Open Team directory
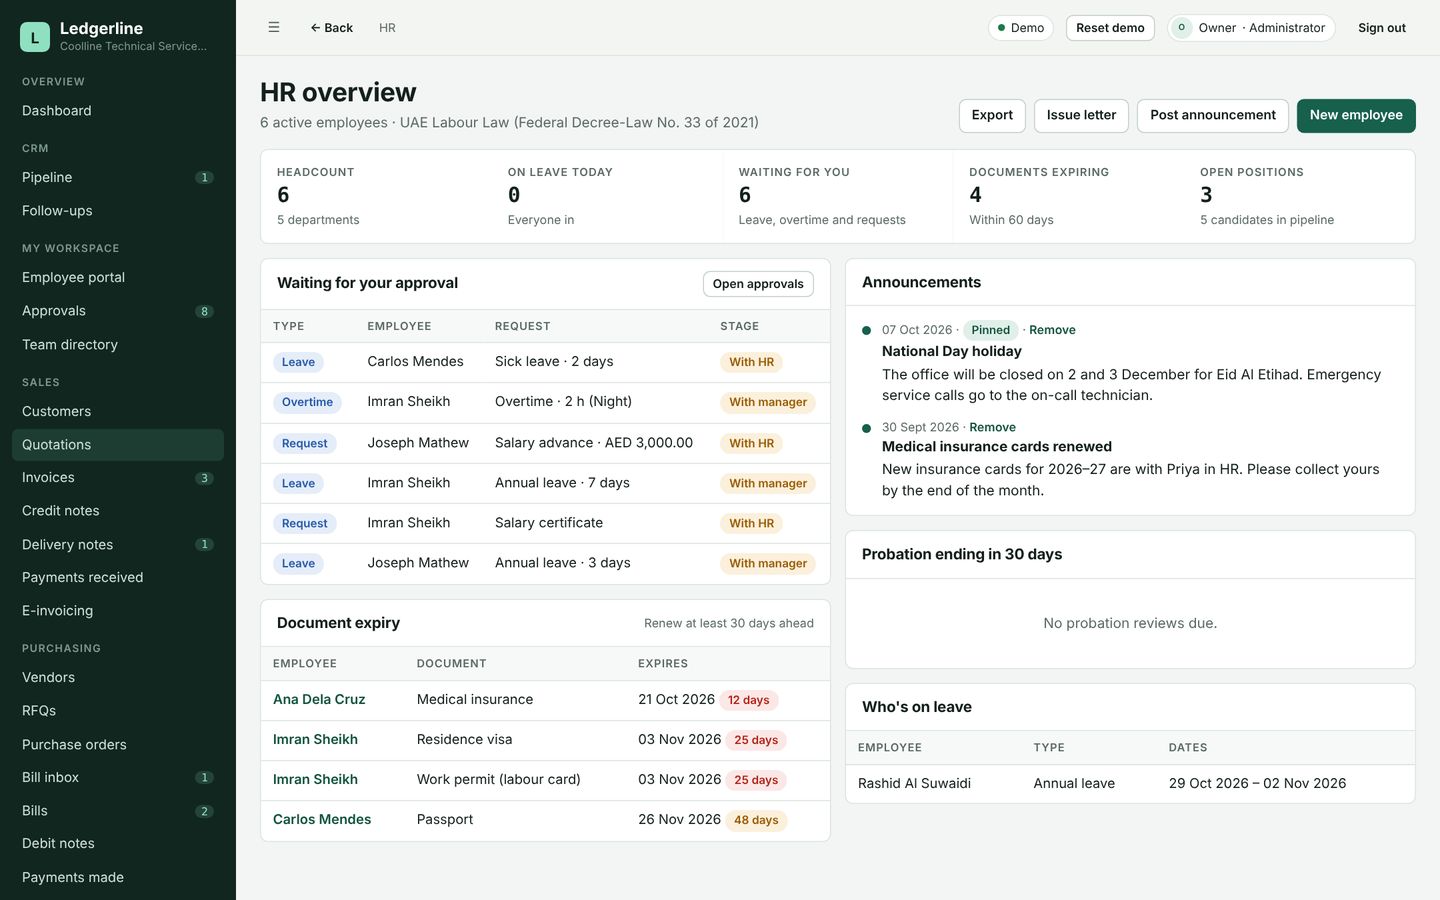The image size is (1440, 900). pyautogui.click(x=118, y=345)
